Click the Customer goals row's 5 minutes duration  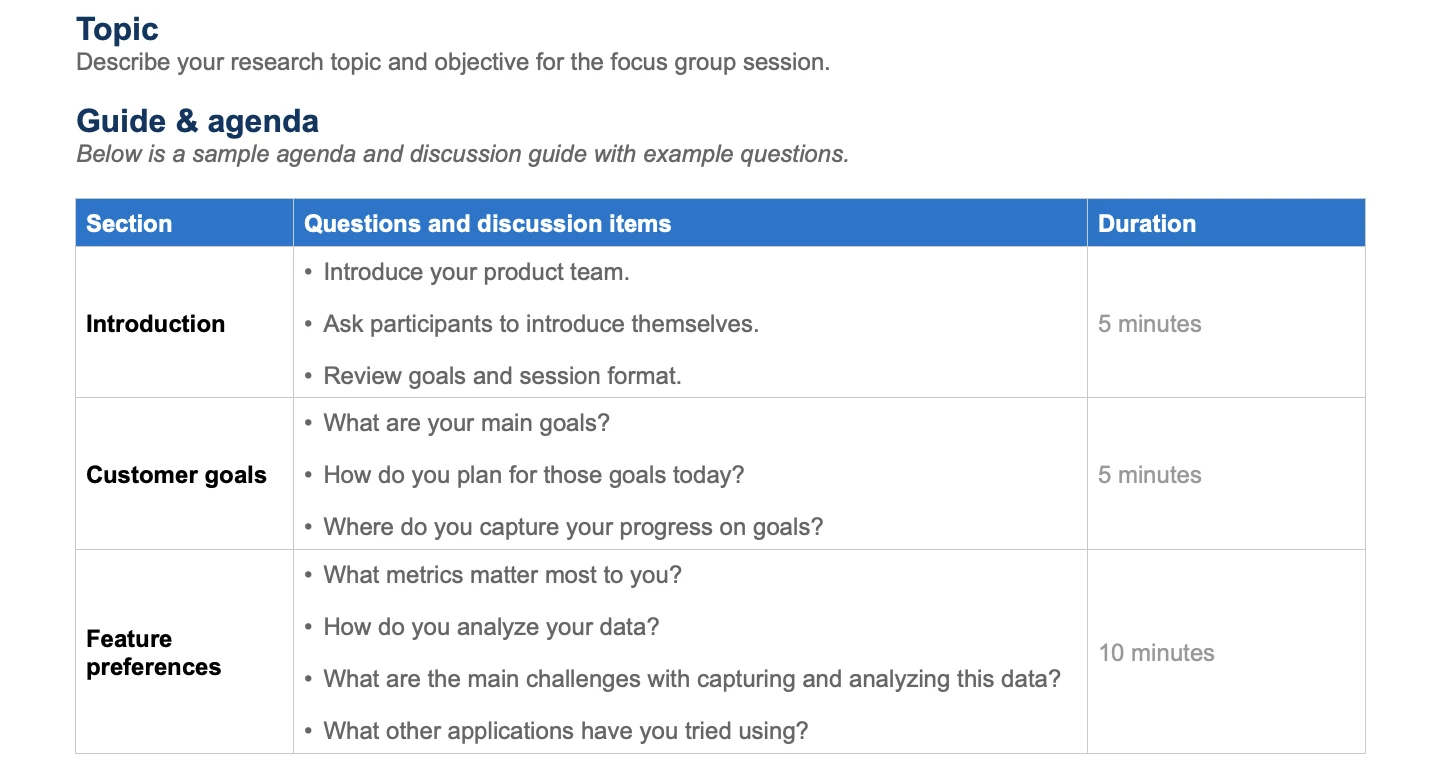coord(1149,475)
